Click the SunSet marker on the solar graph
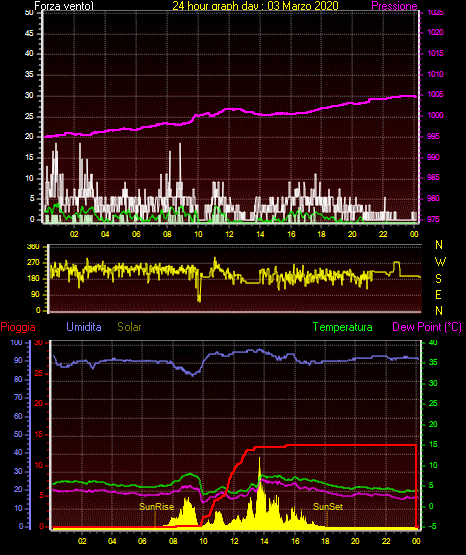This screenshot has width=466, height=555. click(328, 507)
